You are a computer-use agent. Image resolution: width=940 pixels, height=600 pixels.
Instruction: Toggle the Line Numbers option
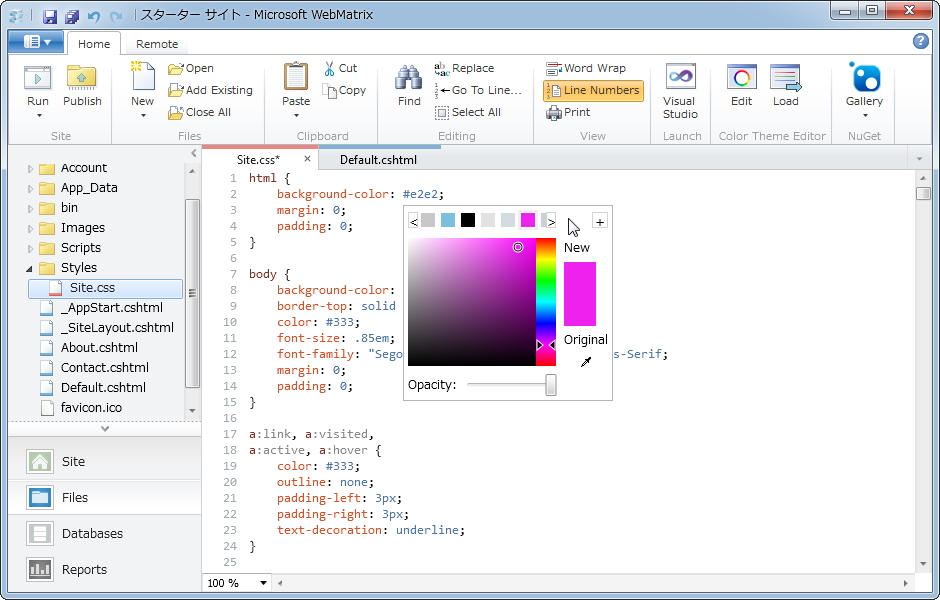(593, 90)
